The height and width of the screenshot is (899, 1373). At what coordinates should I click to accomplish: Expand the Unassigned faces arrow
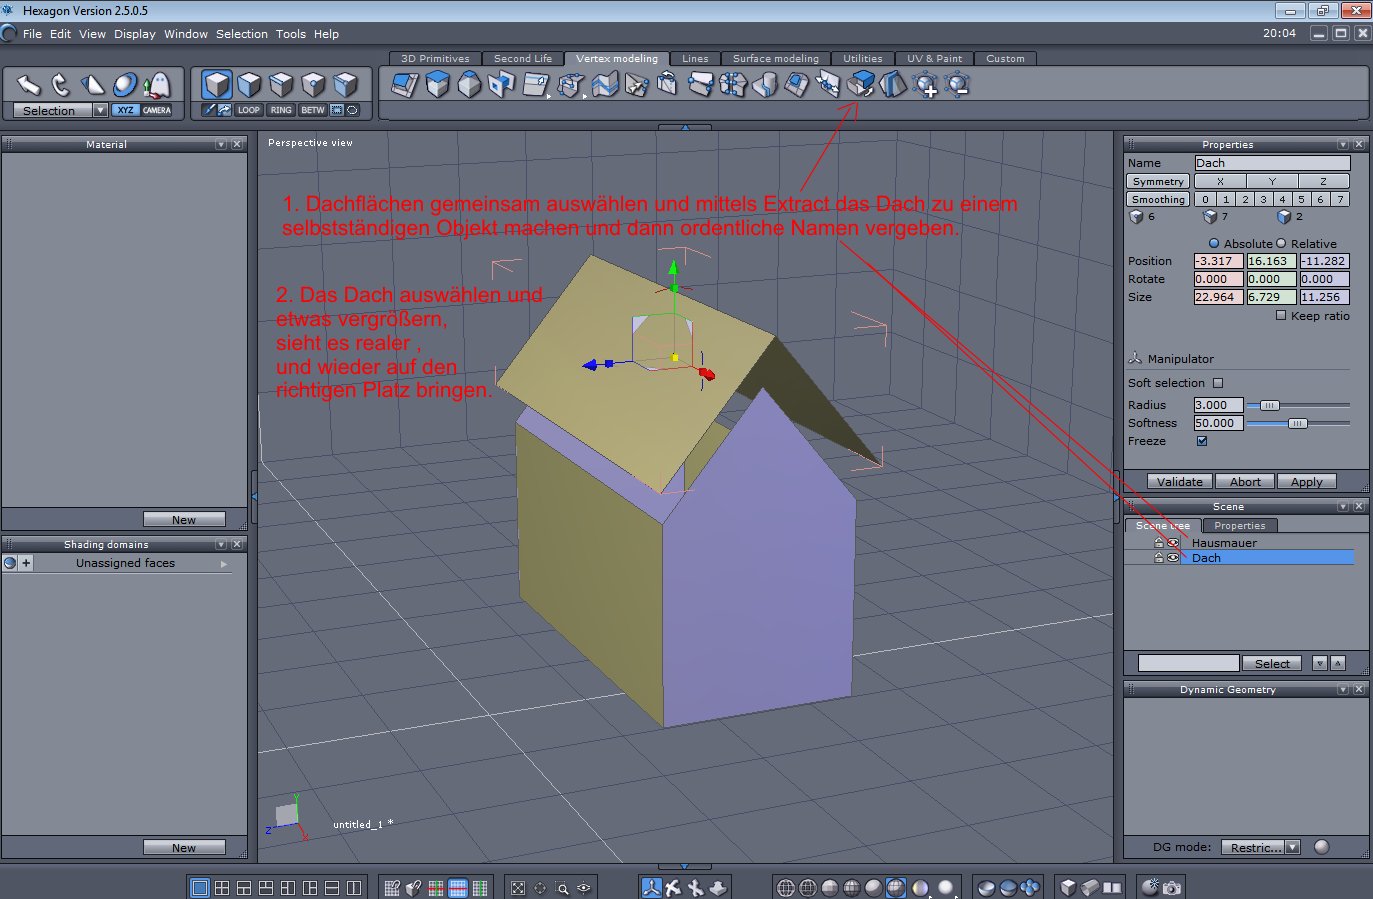click(224, 564)
